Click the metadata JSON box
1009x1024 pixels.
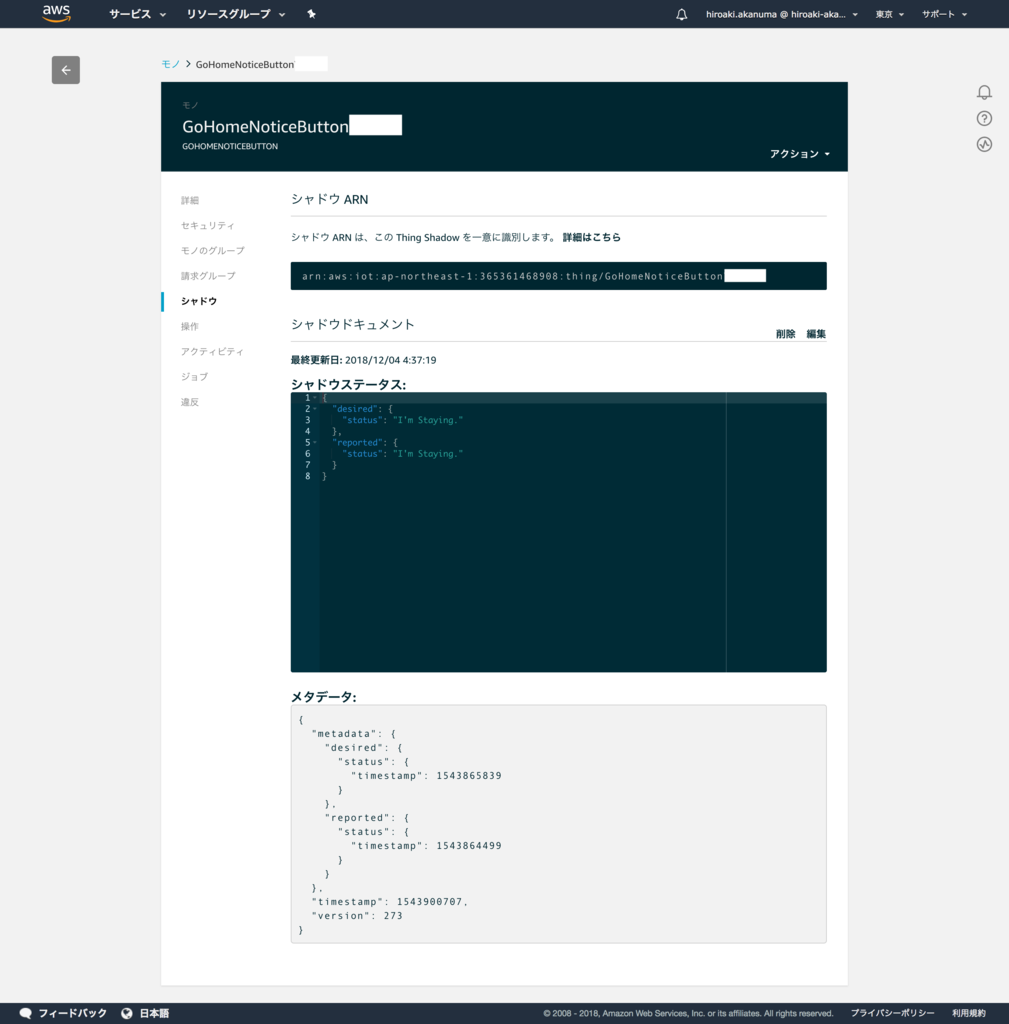click(x=558, y=824)
